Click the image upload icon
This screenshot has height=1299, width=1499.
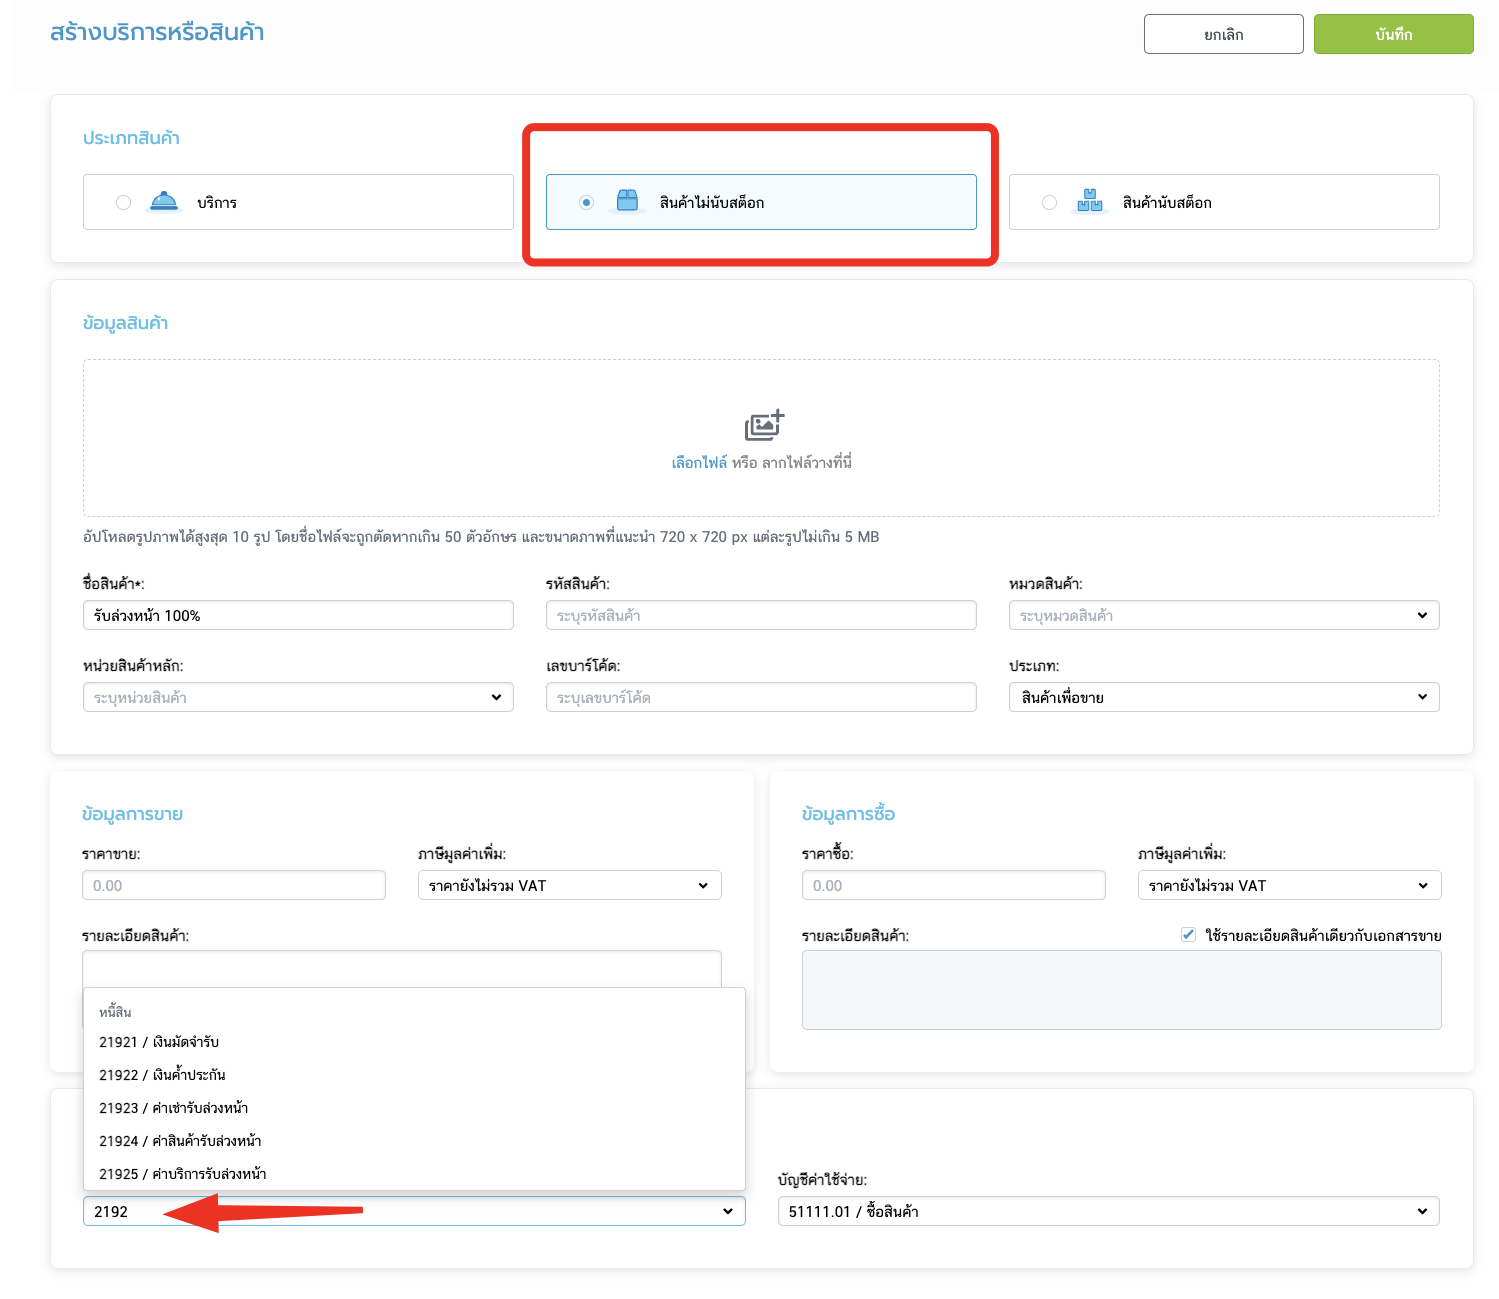[764, 426]
